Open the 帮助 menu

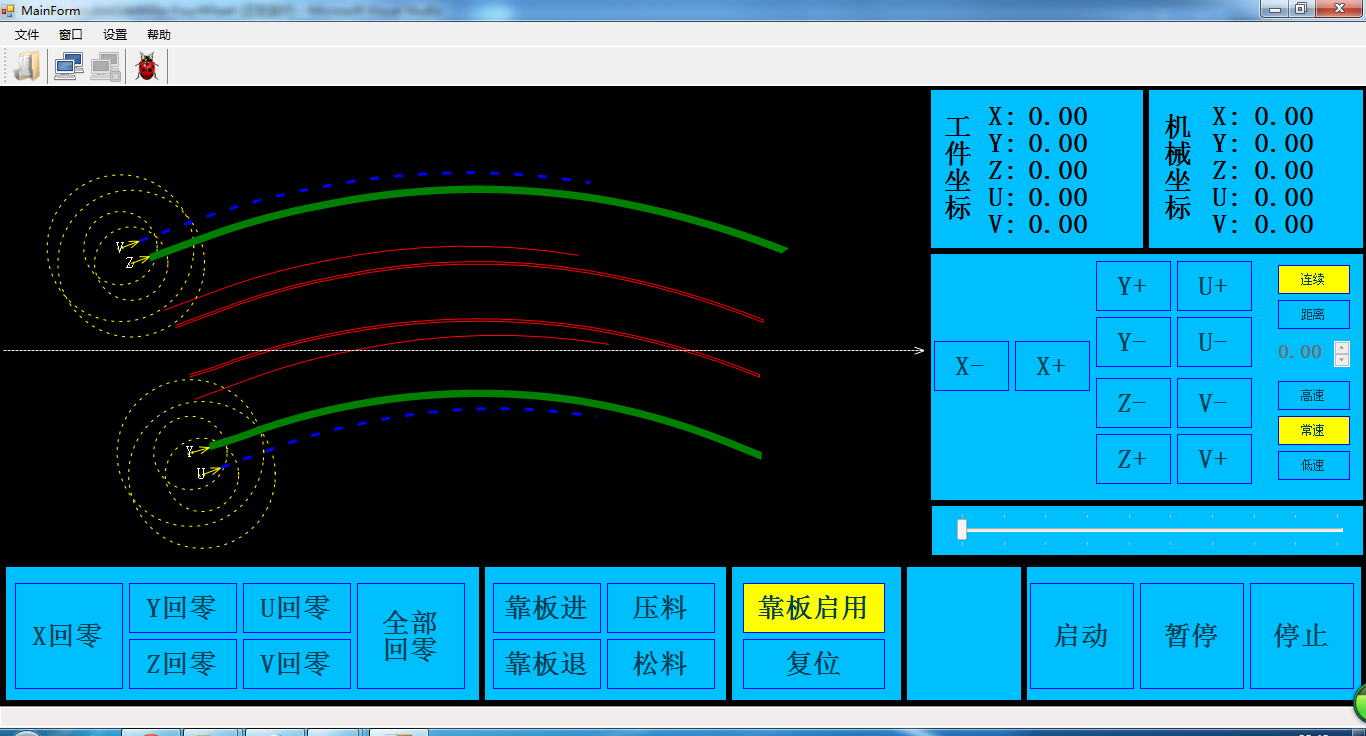click(159, 35)
